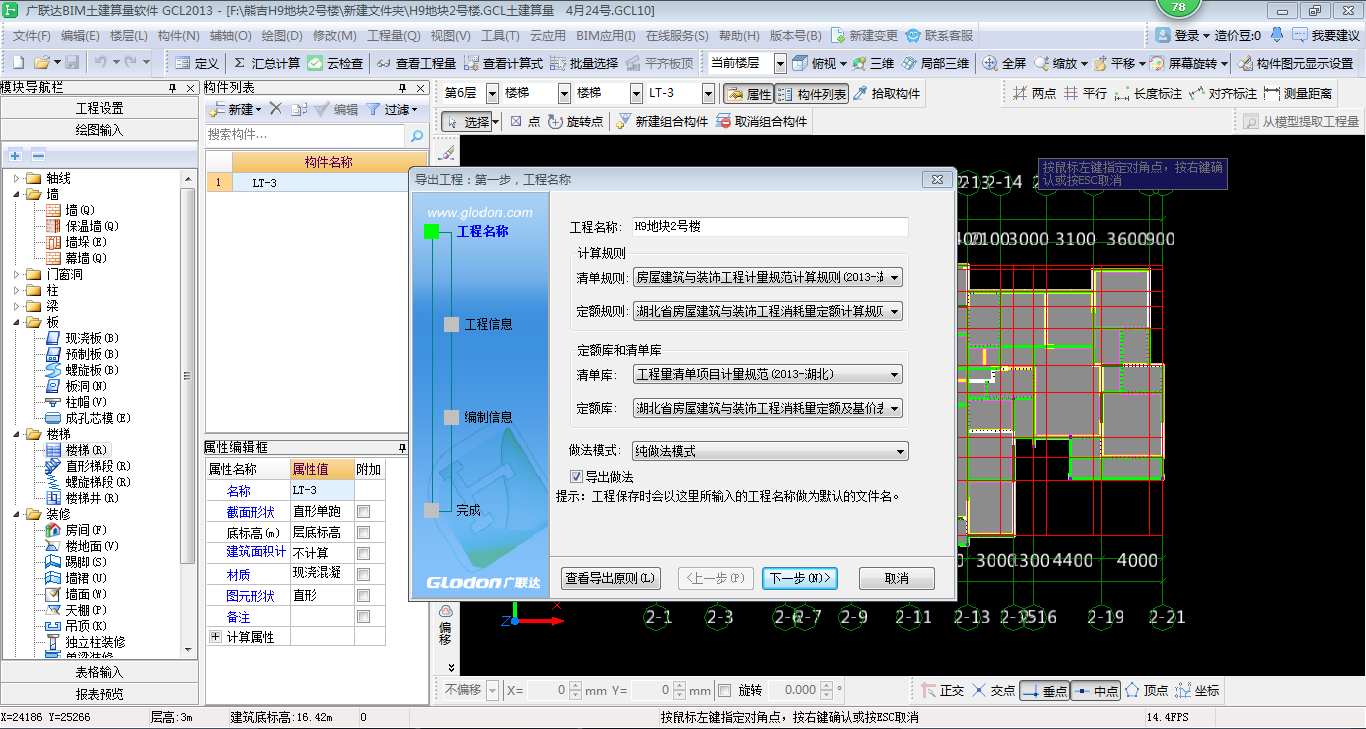Open the 楼层(L) menu
Screen dimensions: 1366x729
(x=128, y=35)
